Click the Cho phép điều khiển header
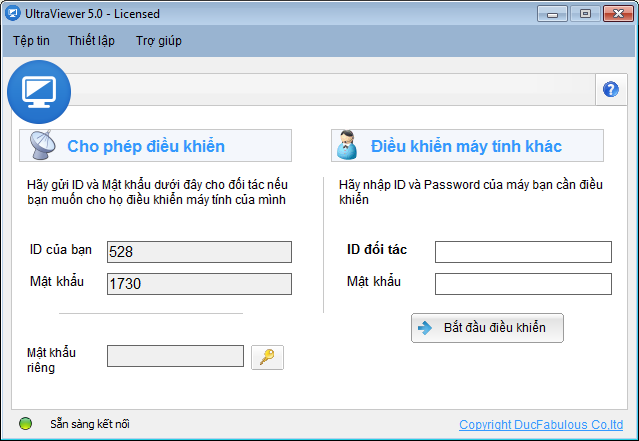The width and height of the screenshot is (639, 441). tap(155, 146)
